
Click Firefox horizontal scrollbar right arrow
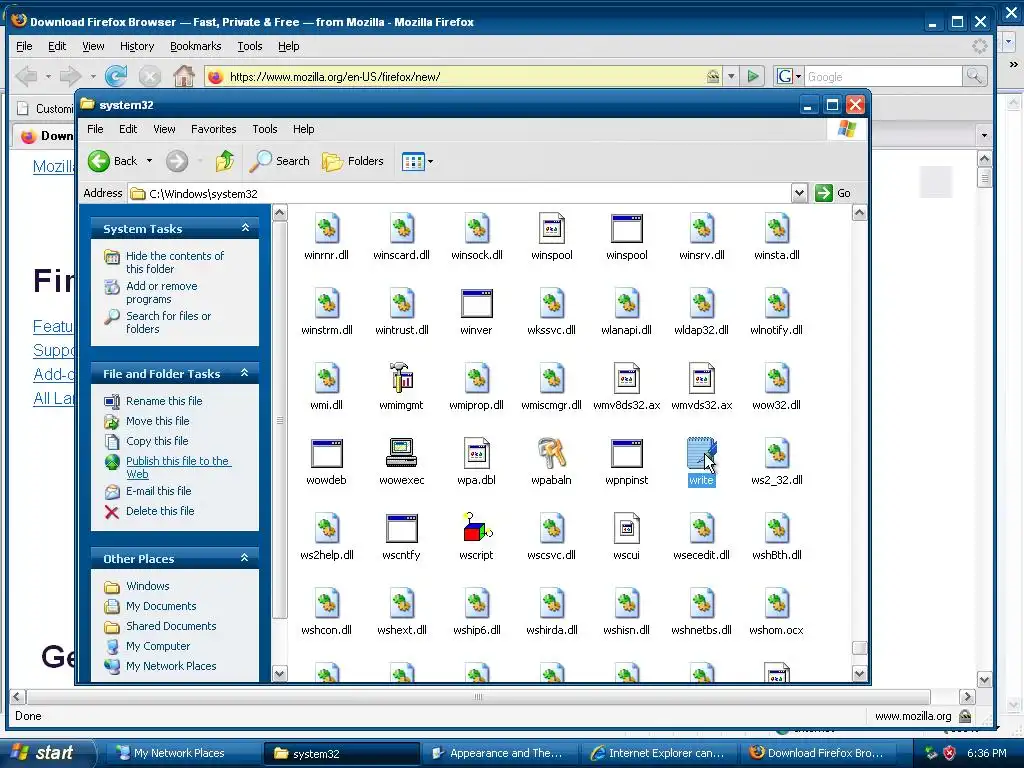pos(967,697)
